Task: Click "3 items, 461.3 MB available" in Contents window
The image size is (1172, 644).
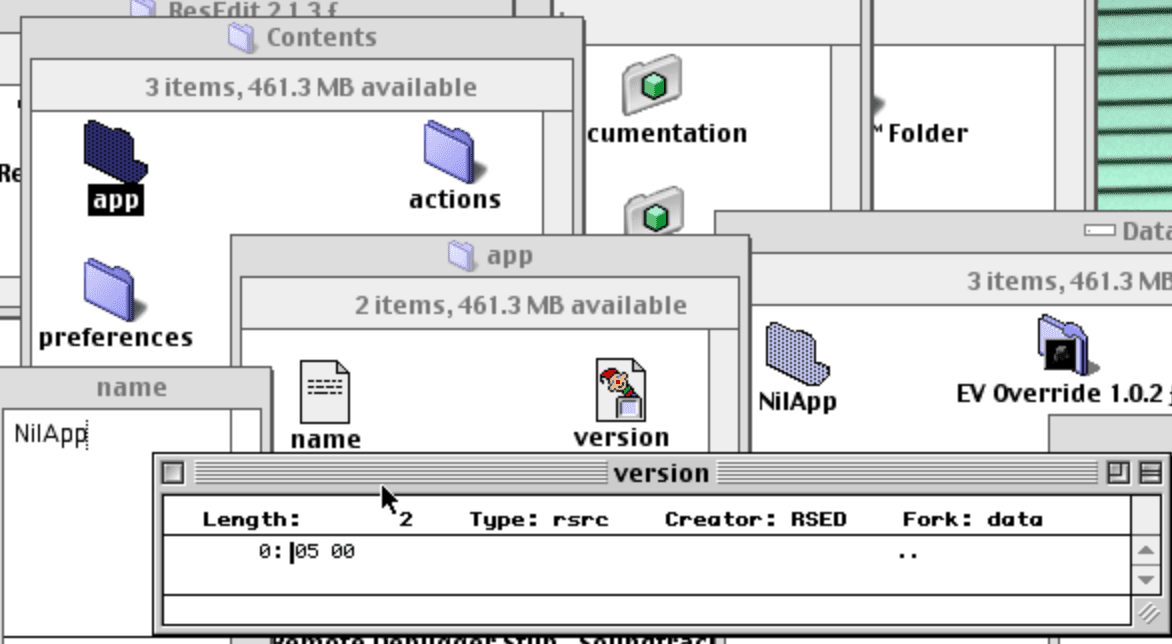Action: tap(311, 87)
